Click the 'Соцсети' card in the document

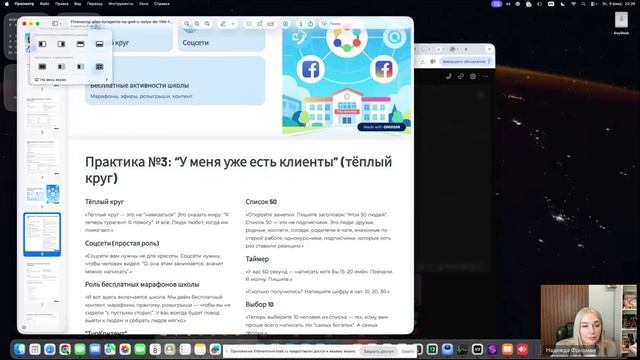(222, 40)
